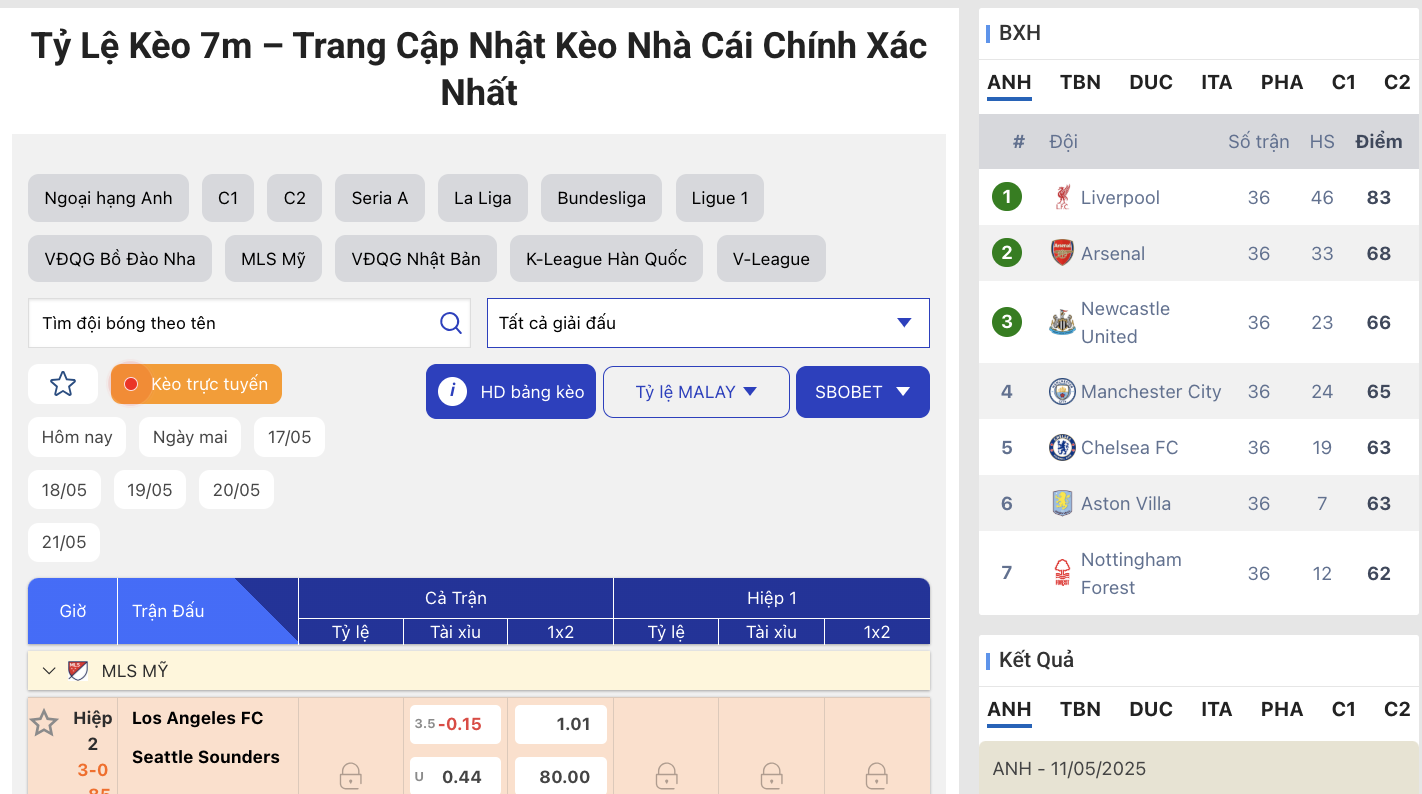The height and width of the screenshot is (794, 1422).
Task: Click the 0.44 under odds cell
Action: click(x=455, y=777)
